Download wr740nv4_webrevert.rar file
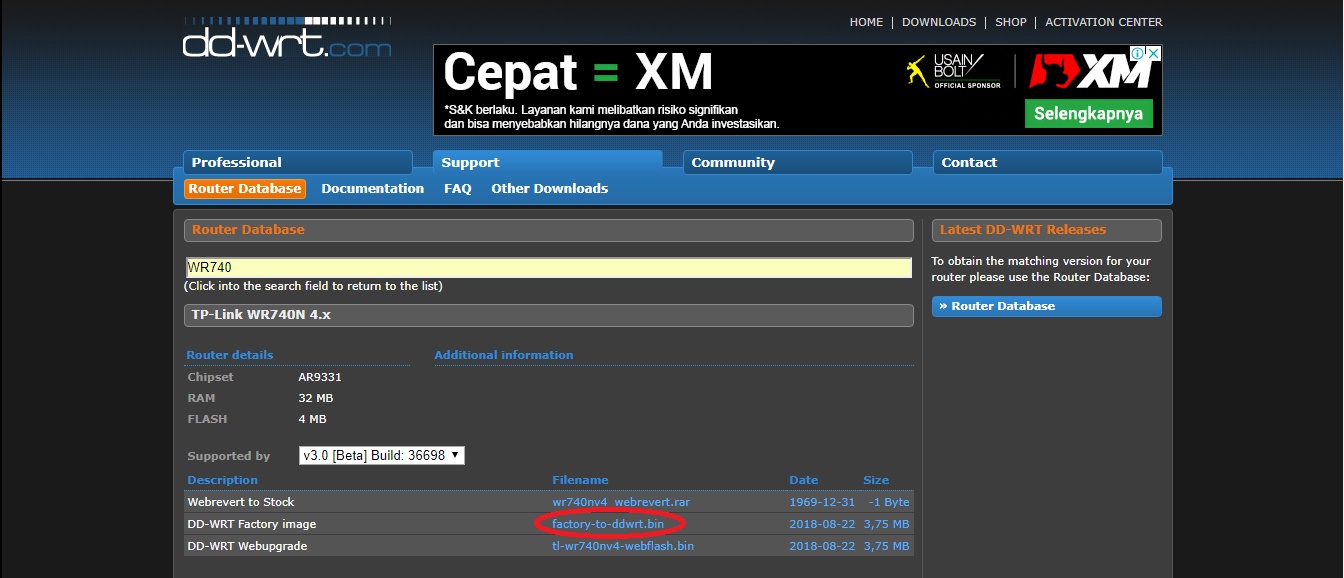1344x578 pixels. (x=621, y=502)
